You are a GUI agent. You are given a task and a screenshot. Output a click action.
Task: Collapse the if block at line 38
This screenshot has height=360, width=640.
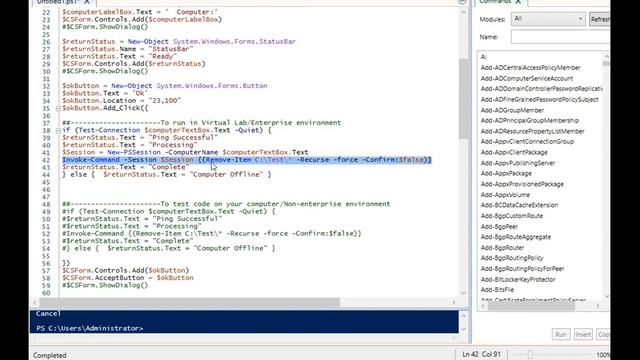(x=58, y=131)
